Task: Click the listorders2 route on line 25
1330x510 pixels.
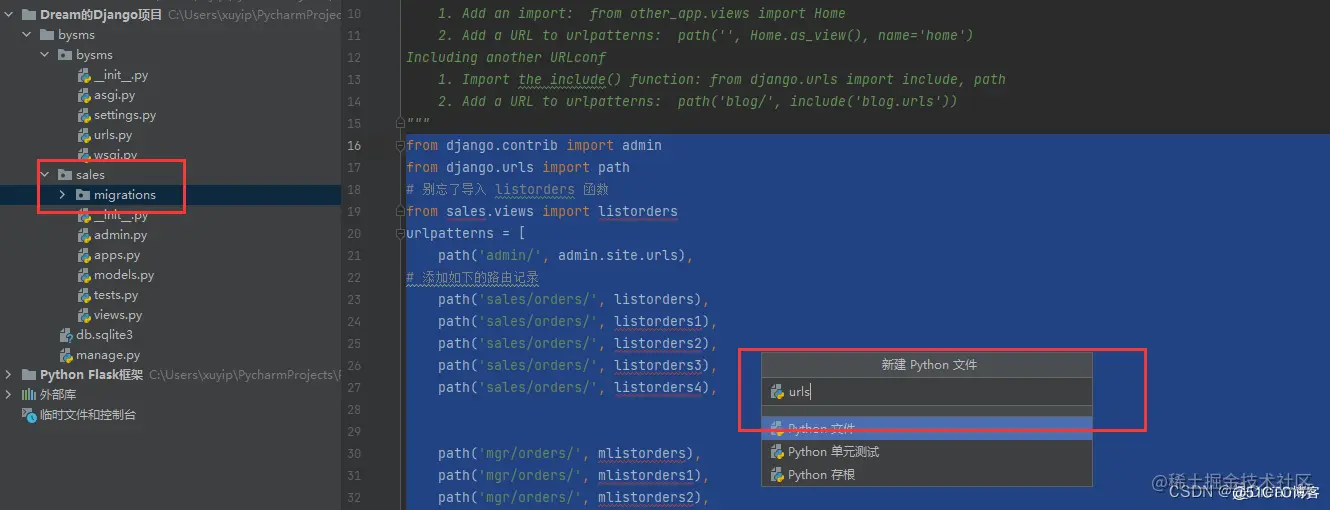Action: [x=578, y=343]
